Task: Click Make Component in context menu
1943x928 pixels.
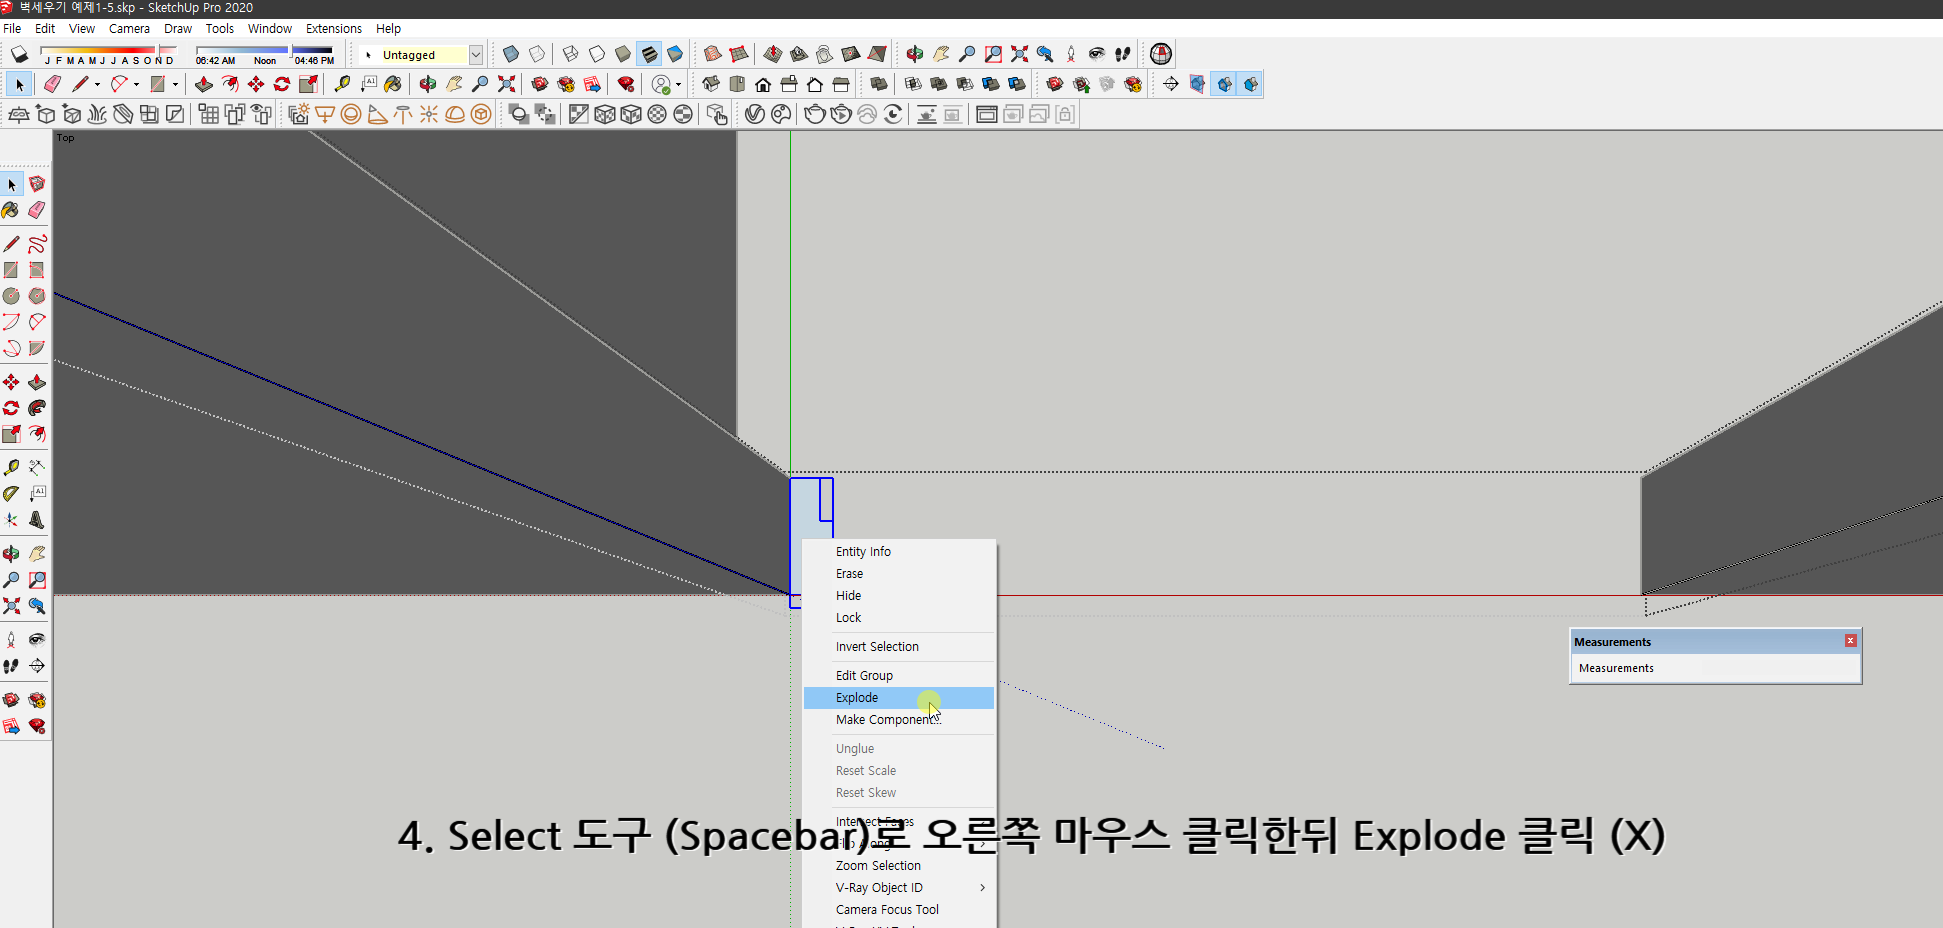Action: (888, 719)
